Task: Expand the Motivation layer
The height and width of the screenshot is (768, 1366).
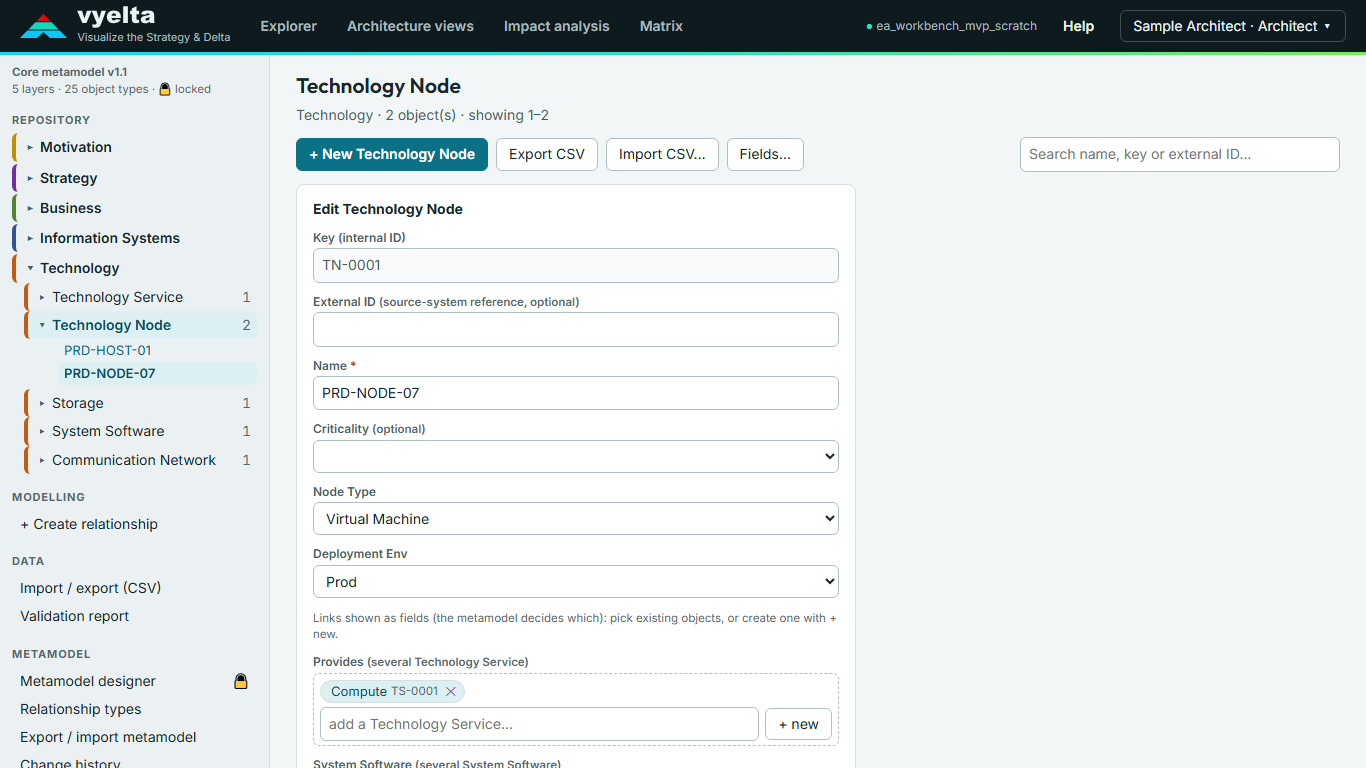Action: click(x=30, y=147)
